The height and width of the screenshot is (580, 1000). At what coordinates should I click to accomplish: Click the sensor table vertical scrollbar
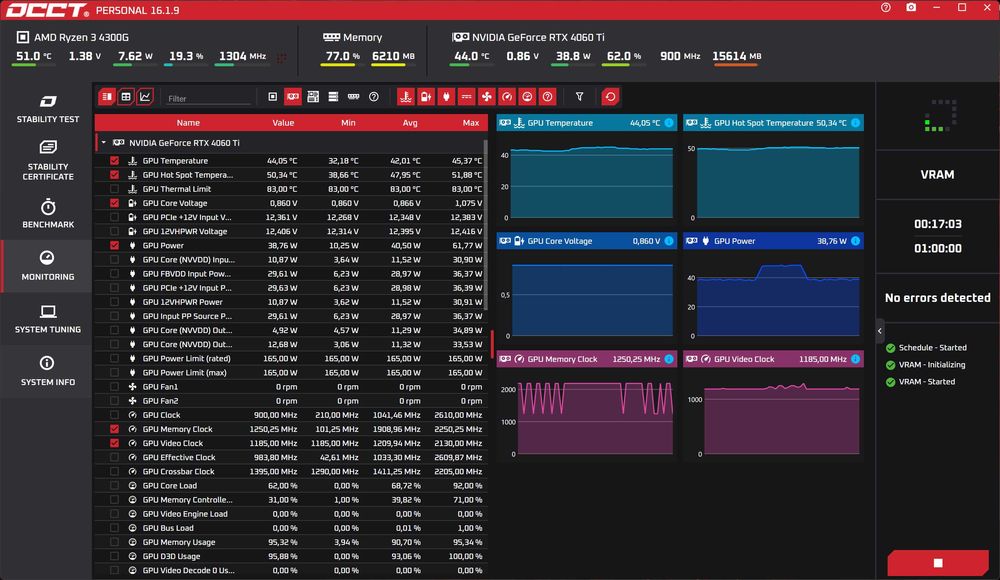coord(486,225)
